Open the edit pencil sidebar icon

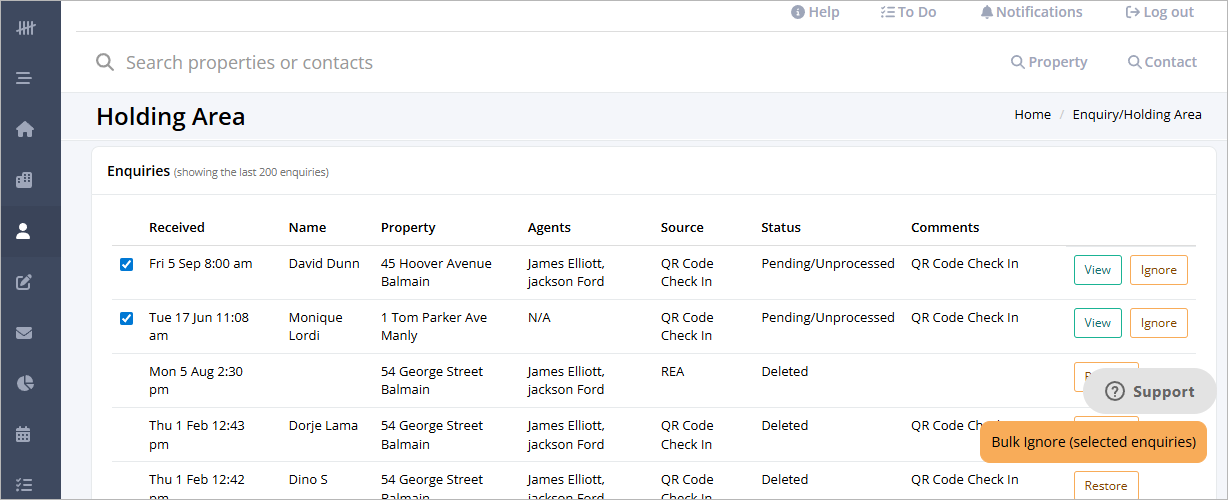click(25, 282)
